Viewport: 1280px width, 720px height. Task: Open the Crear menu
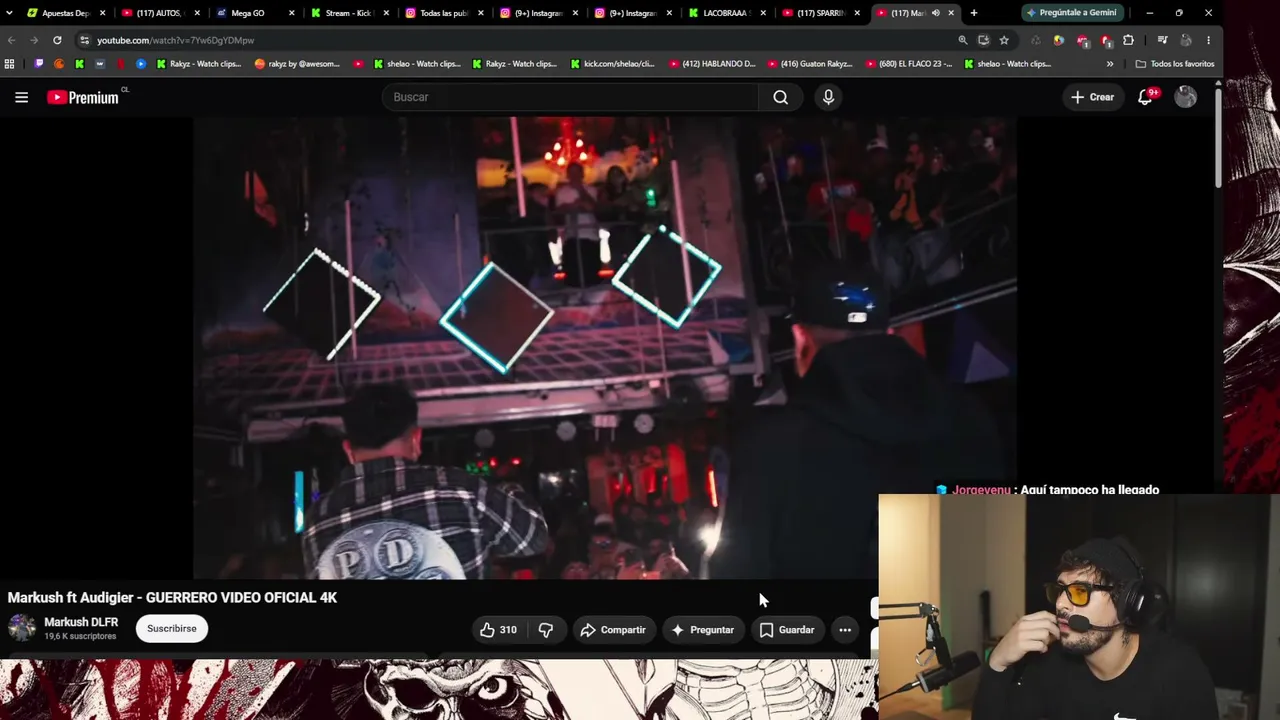click(x=1092, y=97)
